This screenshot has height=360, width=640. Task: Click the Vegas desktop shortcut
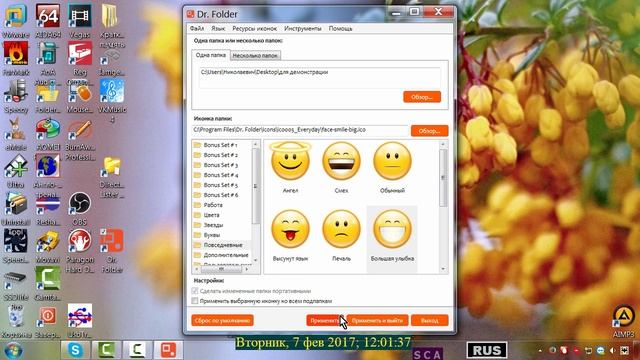[80, 21]
